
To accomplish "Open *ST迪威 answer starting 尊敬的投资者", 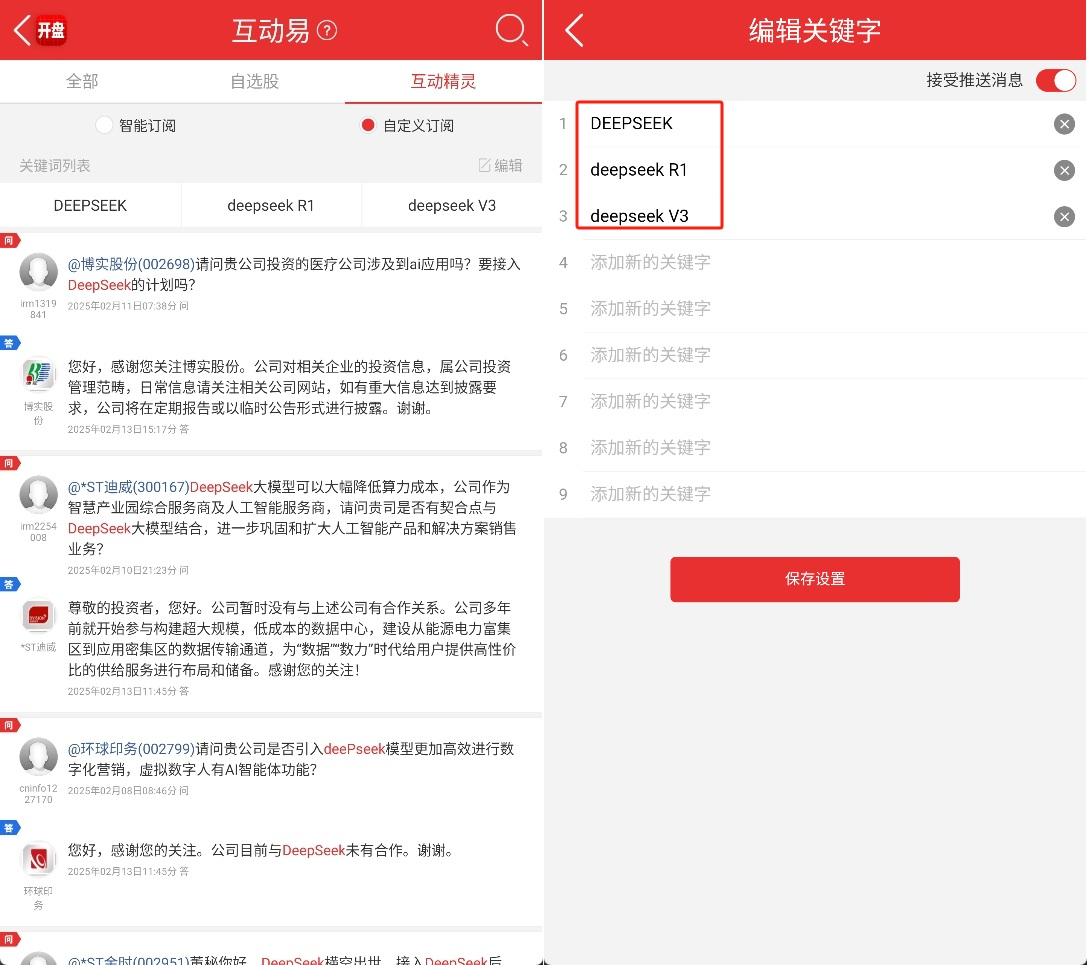I will tap(292, 638).
